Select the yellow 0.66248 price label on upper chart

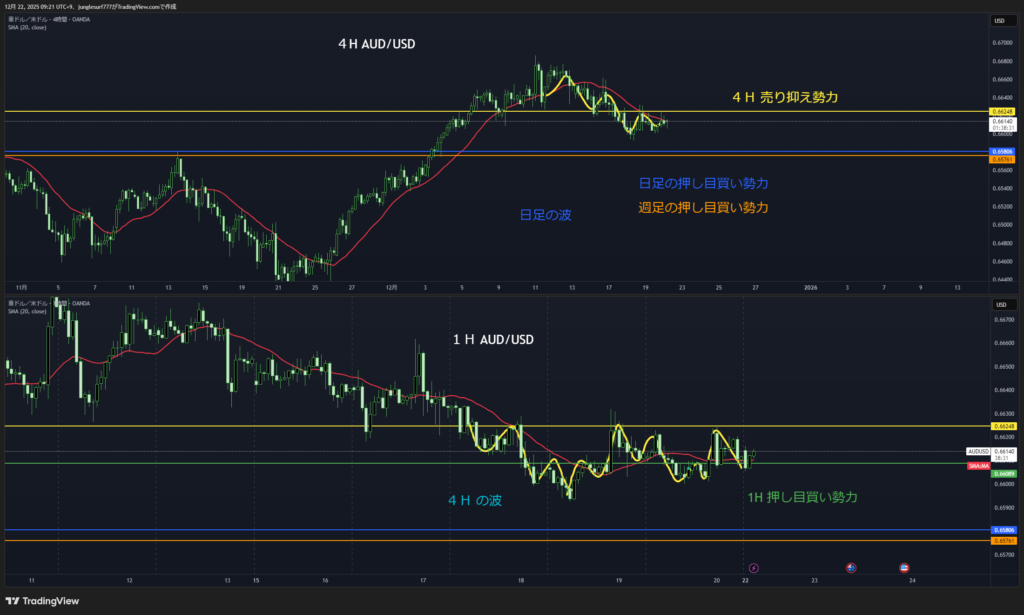click(1001, 111)
